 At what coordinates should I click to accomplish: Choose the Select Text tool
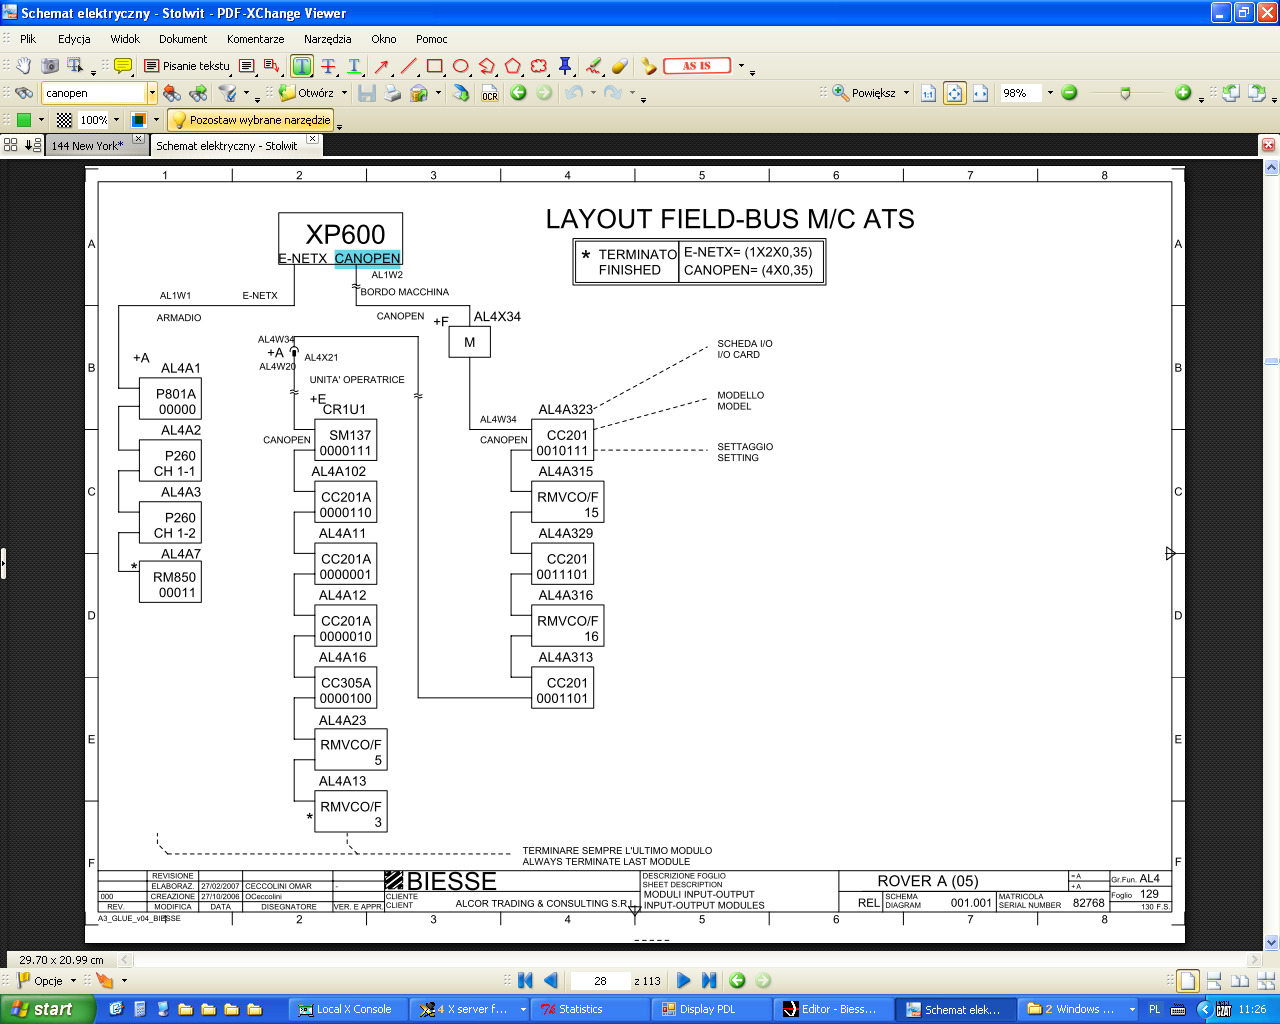[76, 66]
